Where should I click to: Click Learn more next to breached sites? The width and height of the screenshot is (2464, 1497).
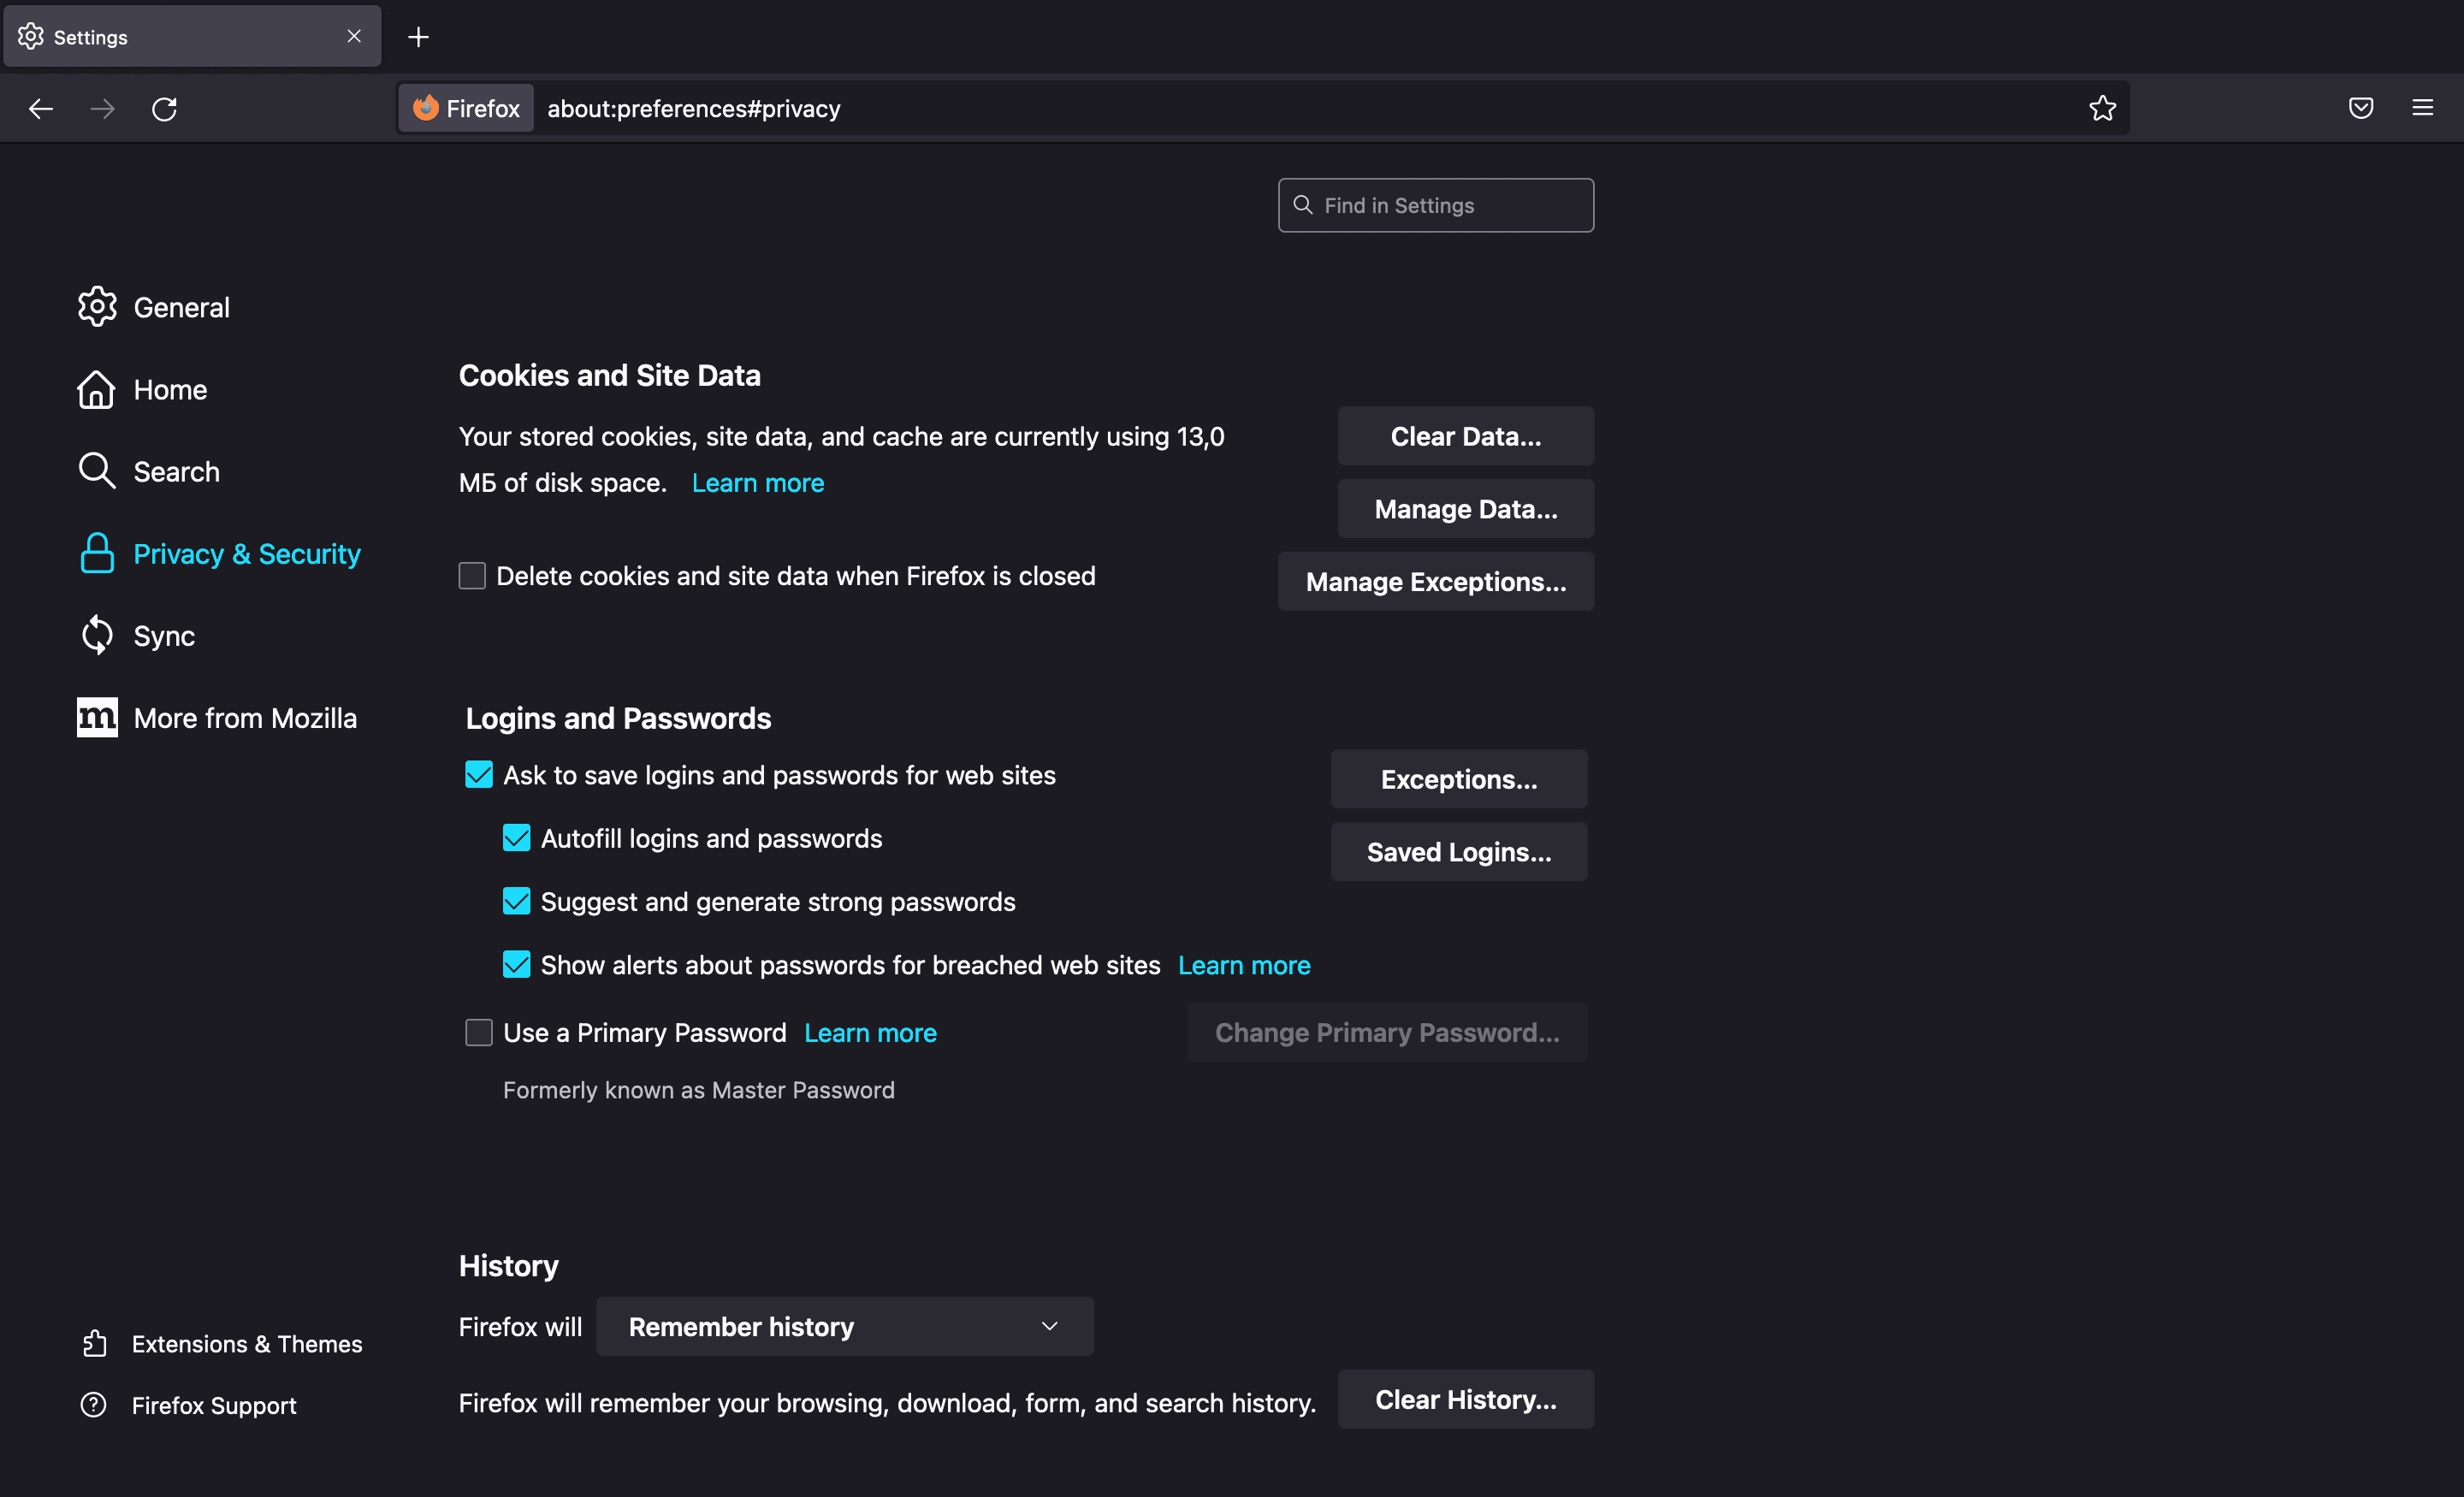click(x=1243, y=965)
